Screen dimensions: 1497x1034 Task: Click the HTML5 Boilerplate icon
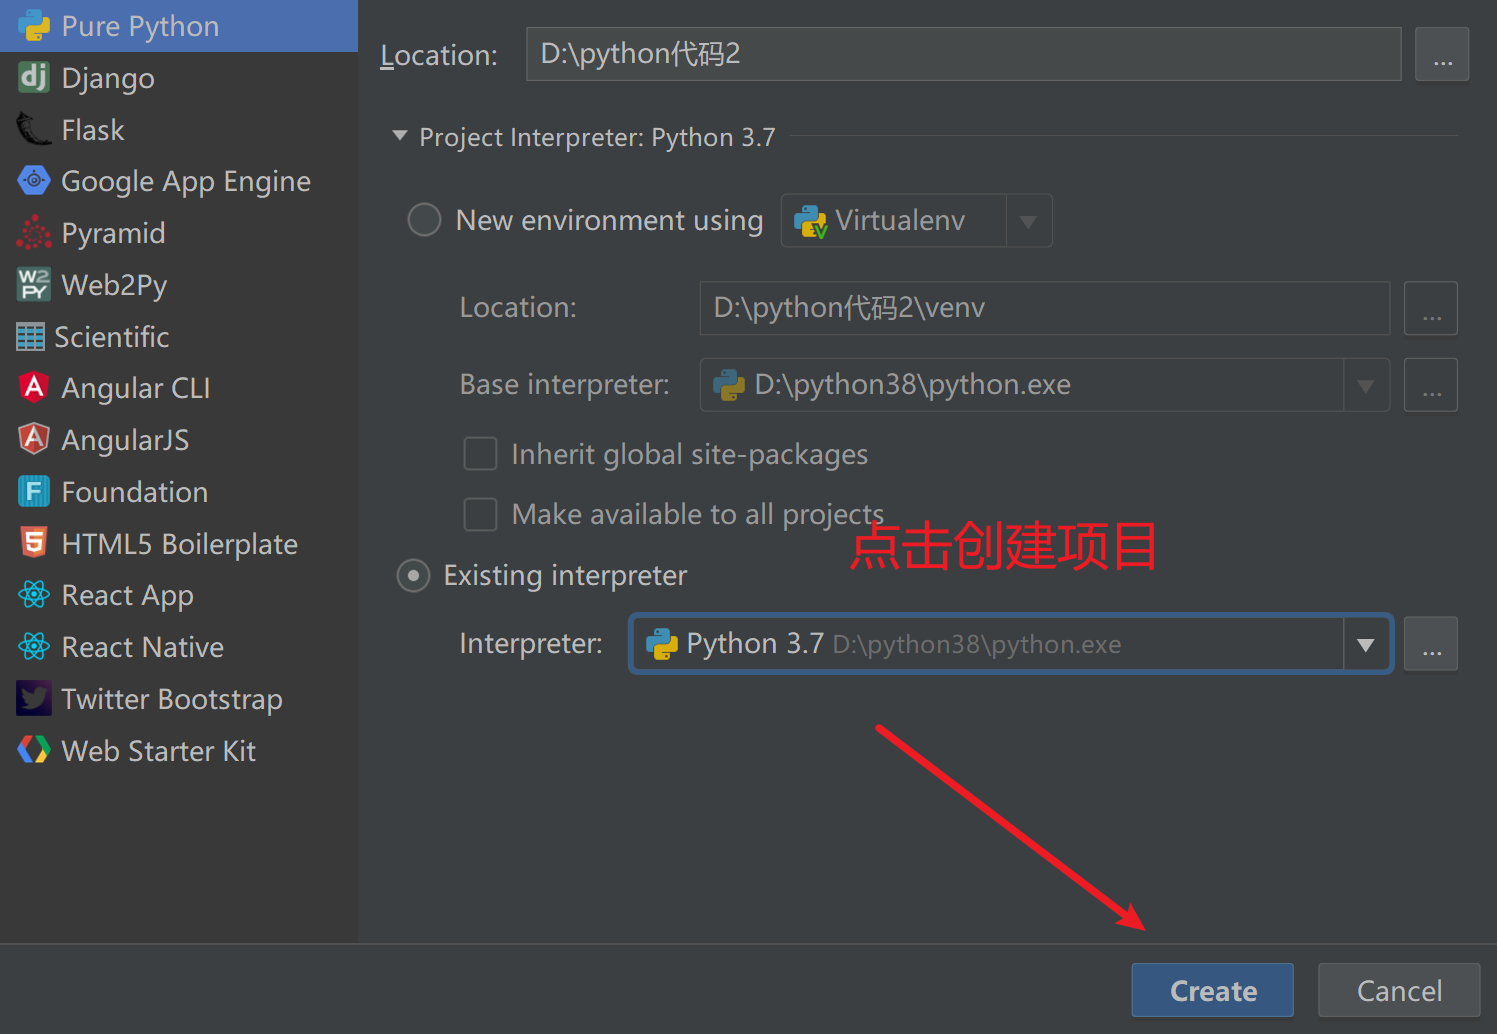(x=34, y=543)
